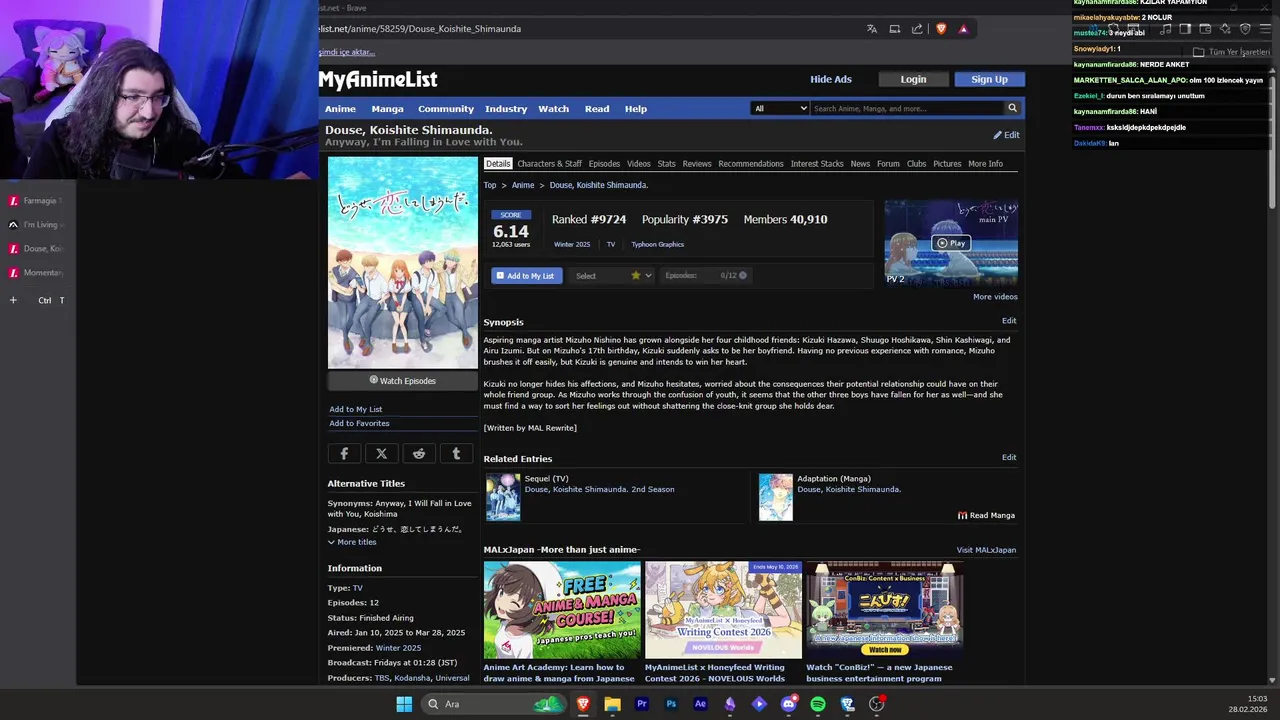The width and height of the screenshot is (1280, 720).
Task: Open Spotify from the taskbar
Action: [818, 704]
